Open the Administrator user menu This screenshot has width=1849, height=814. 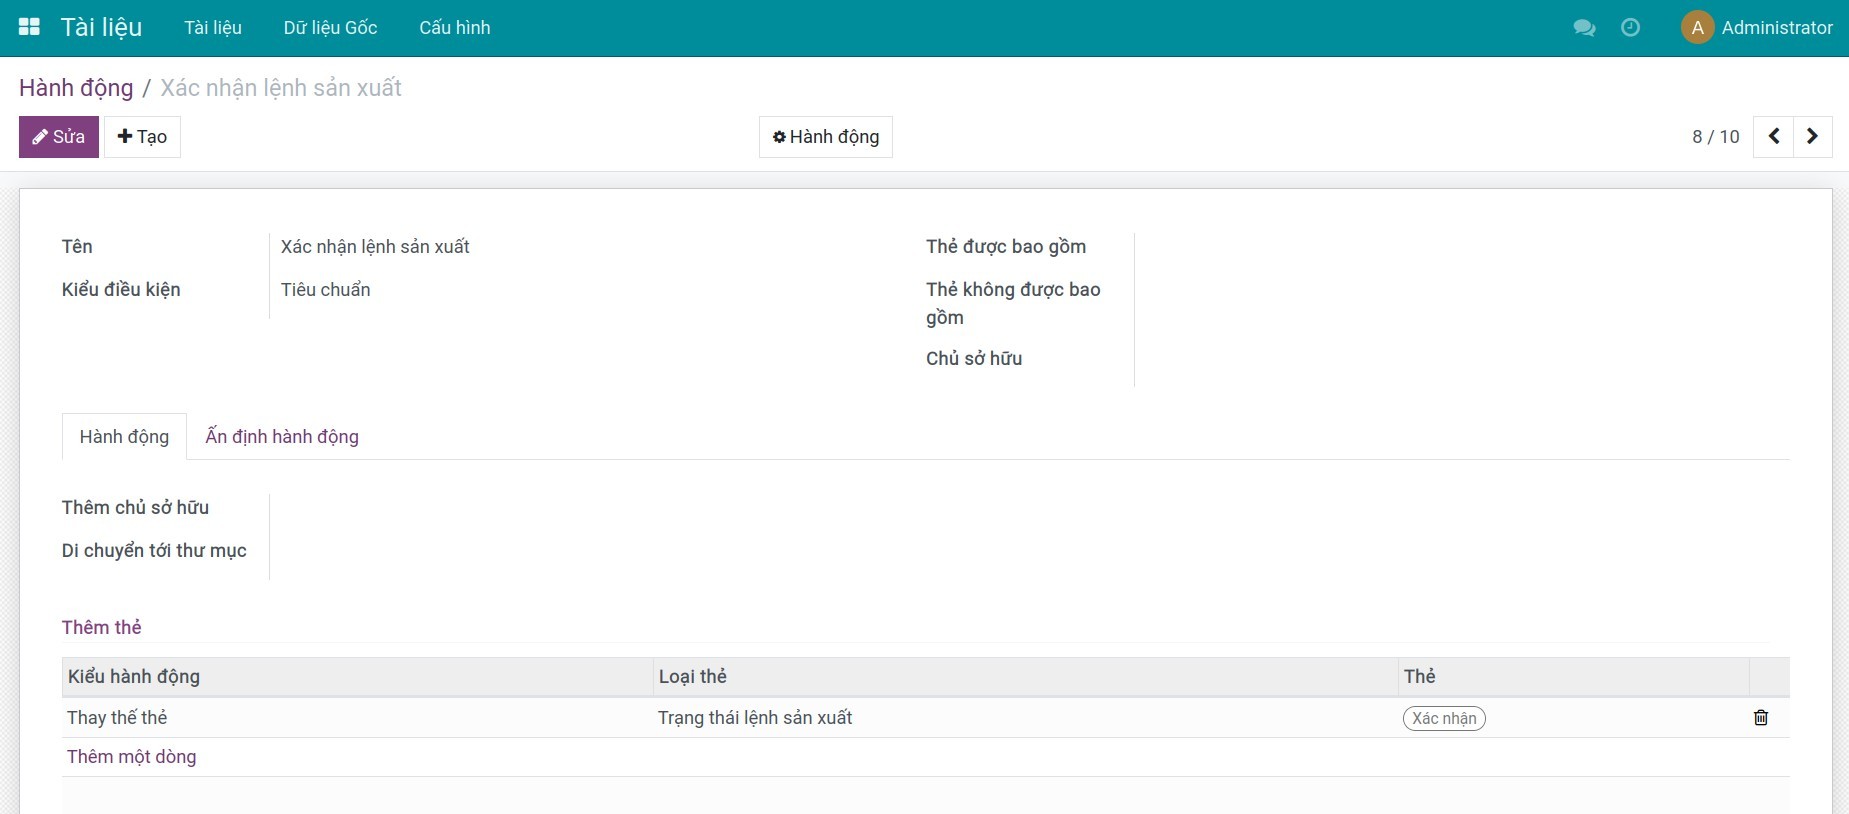pyautogui.click(x=1776, y=27)
